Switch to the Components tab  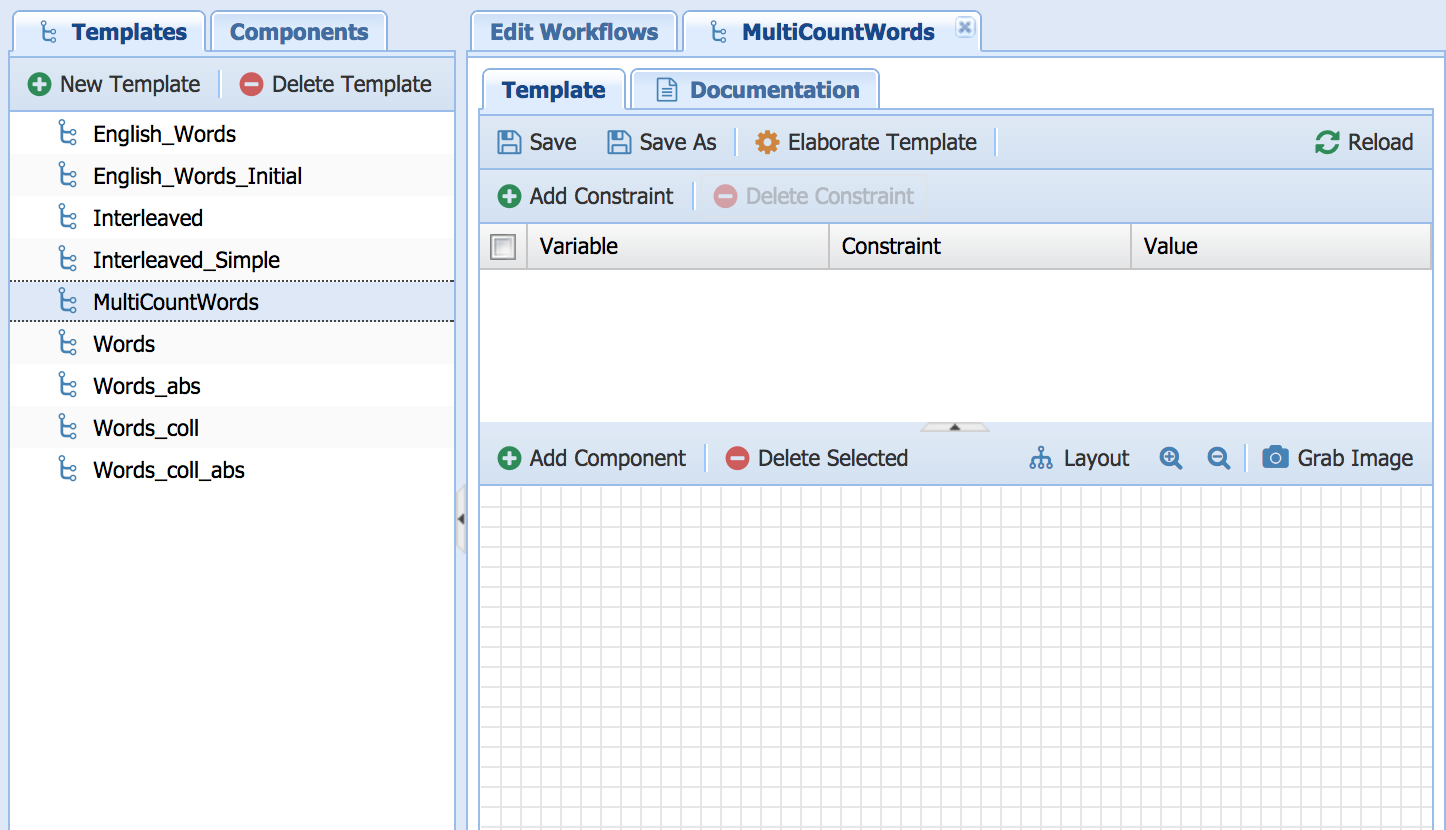(299, 32)
